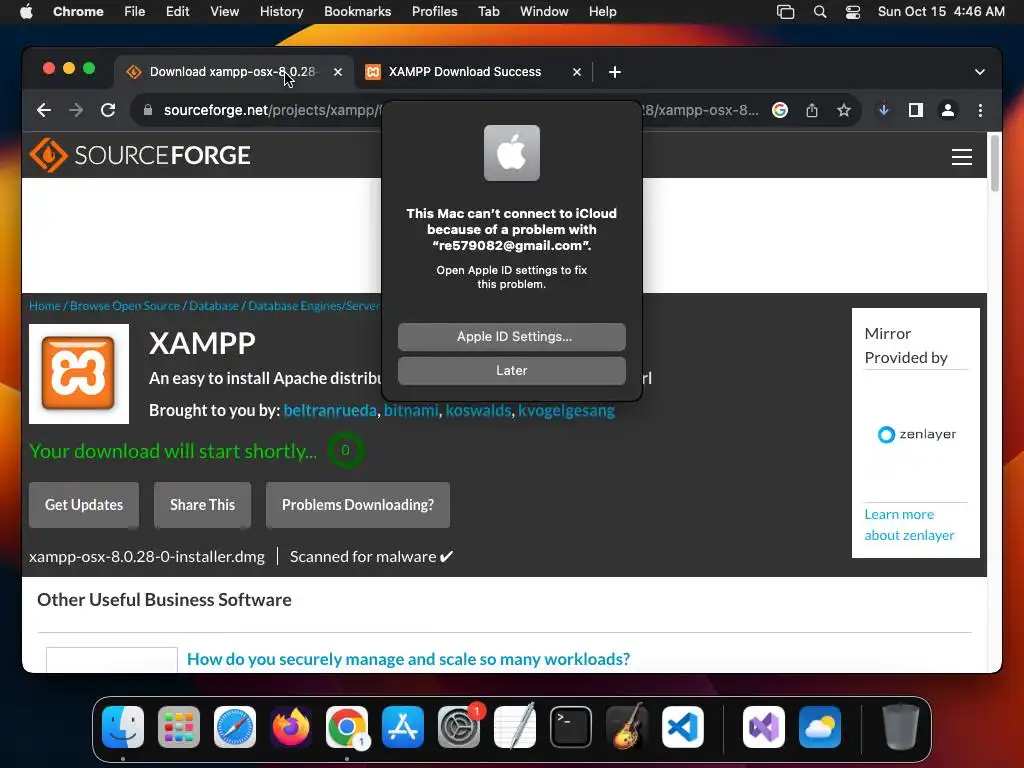Open the Chrome profile avatar icon
Image resolution: width=1024 pixels, height=768 pixels.
[x=948, y=110]
